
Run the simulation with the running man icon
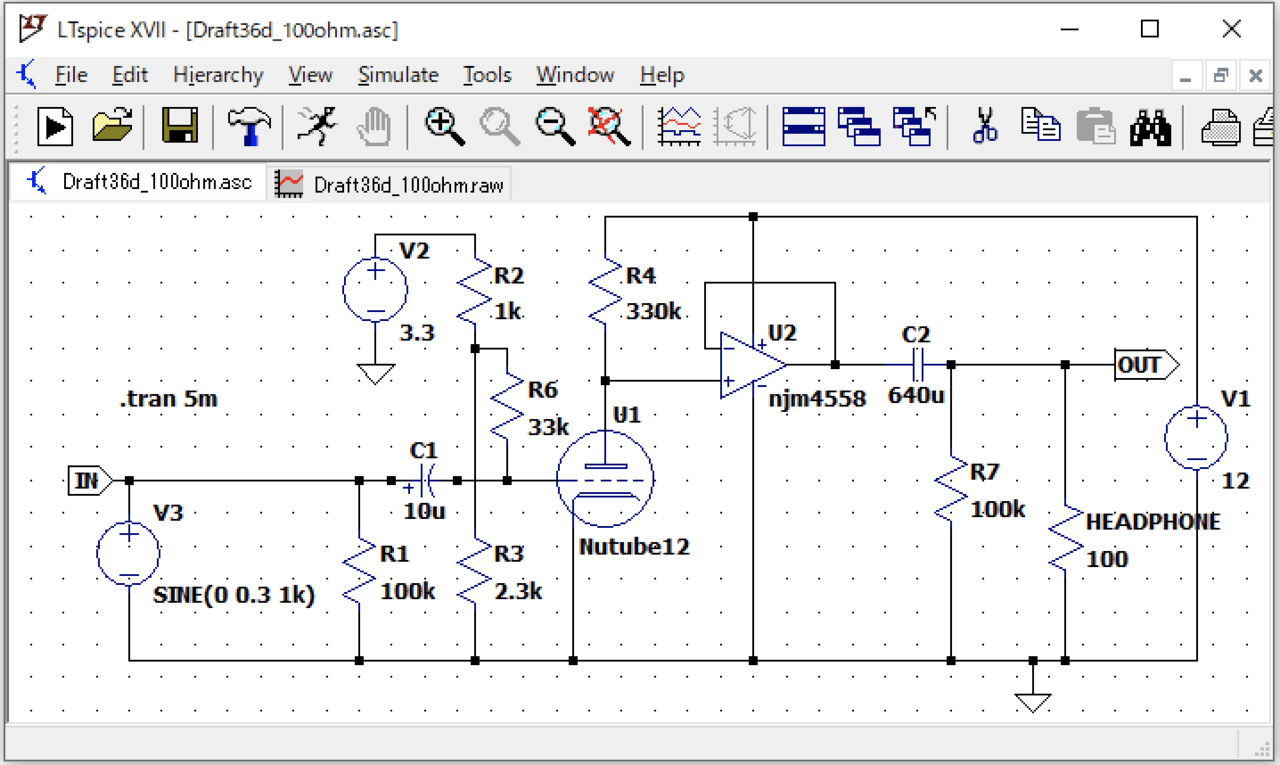coord(317,126)
